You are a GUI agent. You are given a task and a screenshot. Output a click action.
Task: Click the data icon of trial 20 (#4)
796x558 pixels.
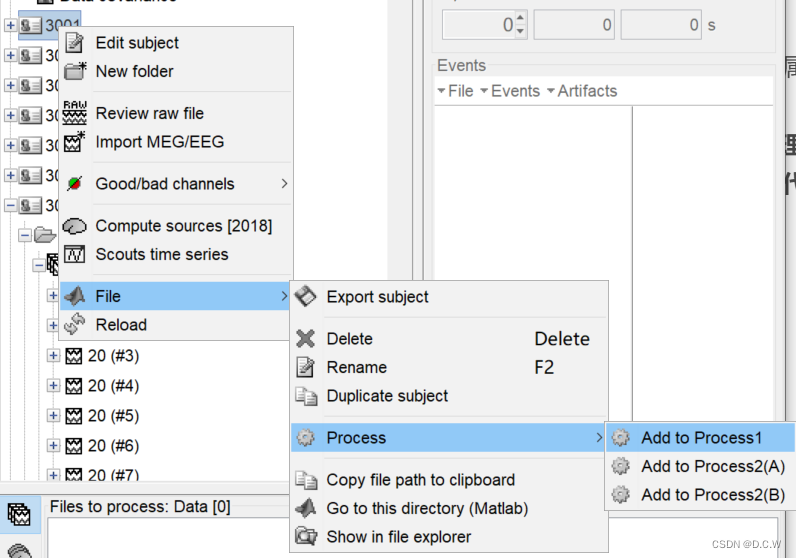pyautogui.click(x=74, y=386)
